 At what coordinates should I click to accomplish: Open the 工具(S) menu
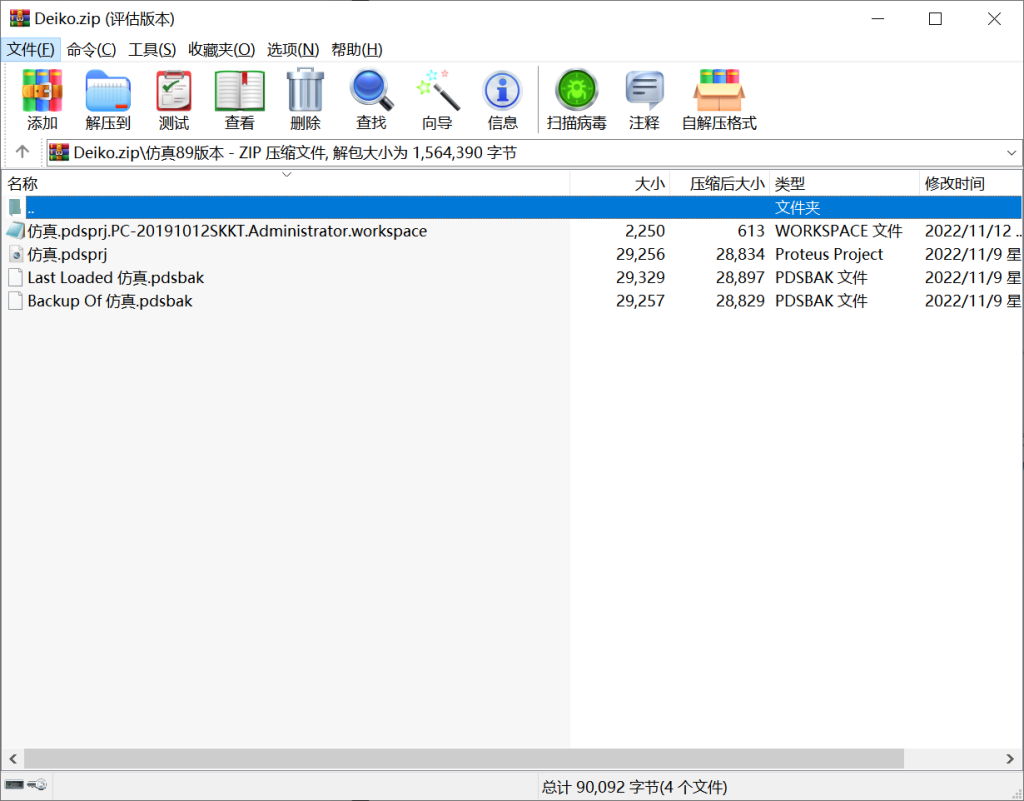152,49
